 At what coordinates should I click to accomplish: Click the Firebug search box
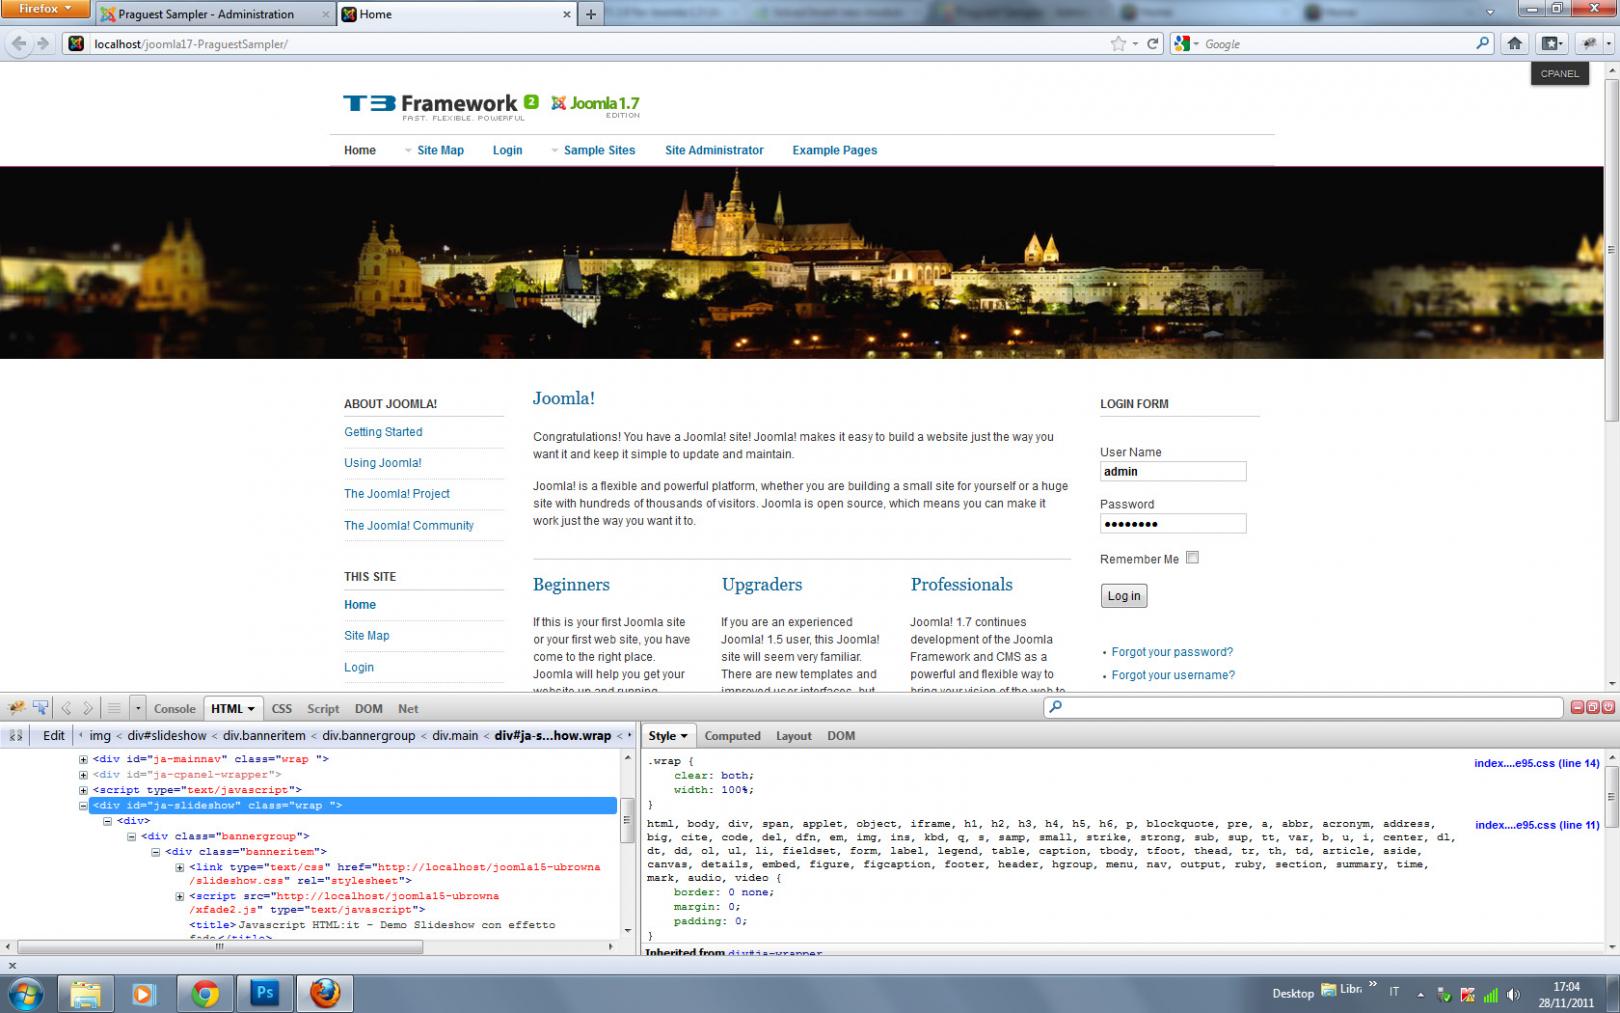coord(1304,707)
